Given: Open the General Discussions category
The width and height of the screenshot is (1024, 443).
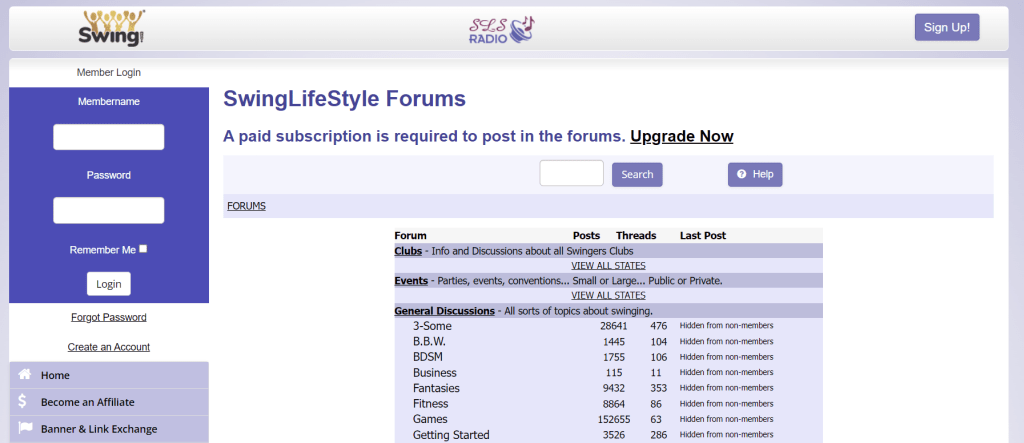Looking at the screenshot, I should click(x=444, y=311).
